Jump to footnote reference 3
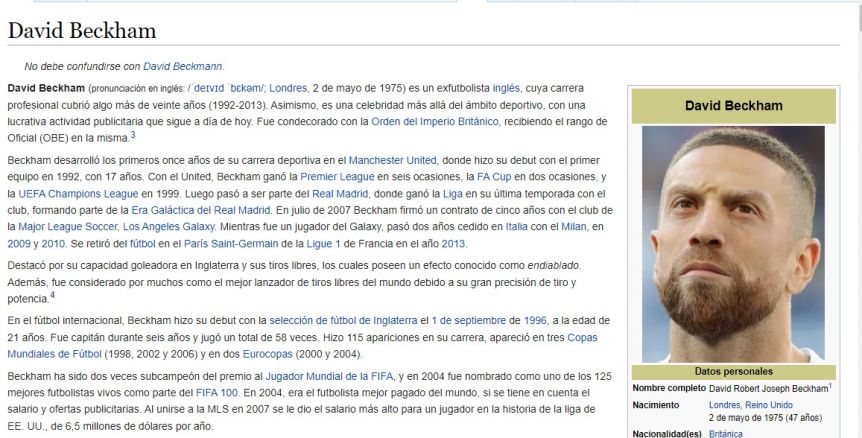 coord(132,135)
